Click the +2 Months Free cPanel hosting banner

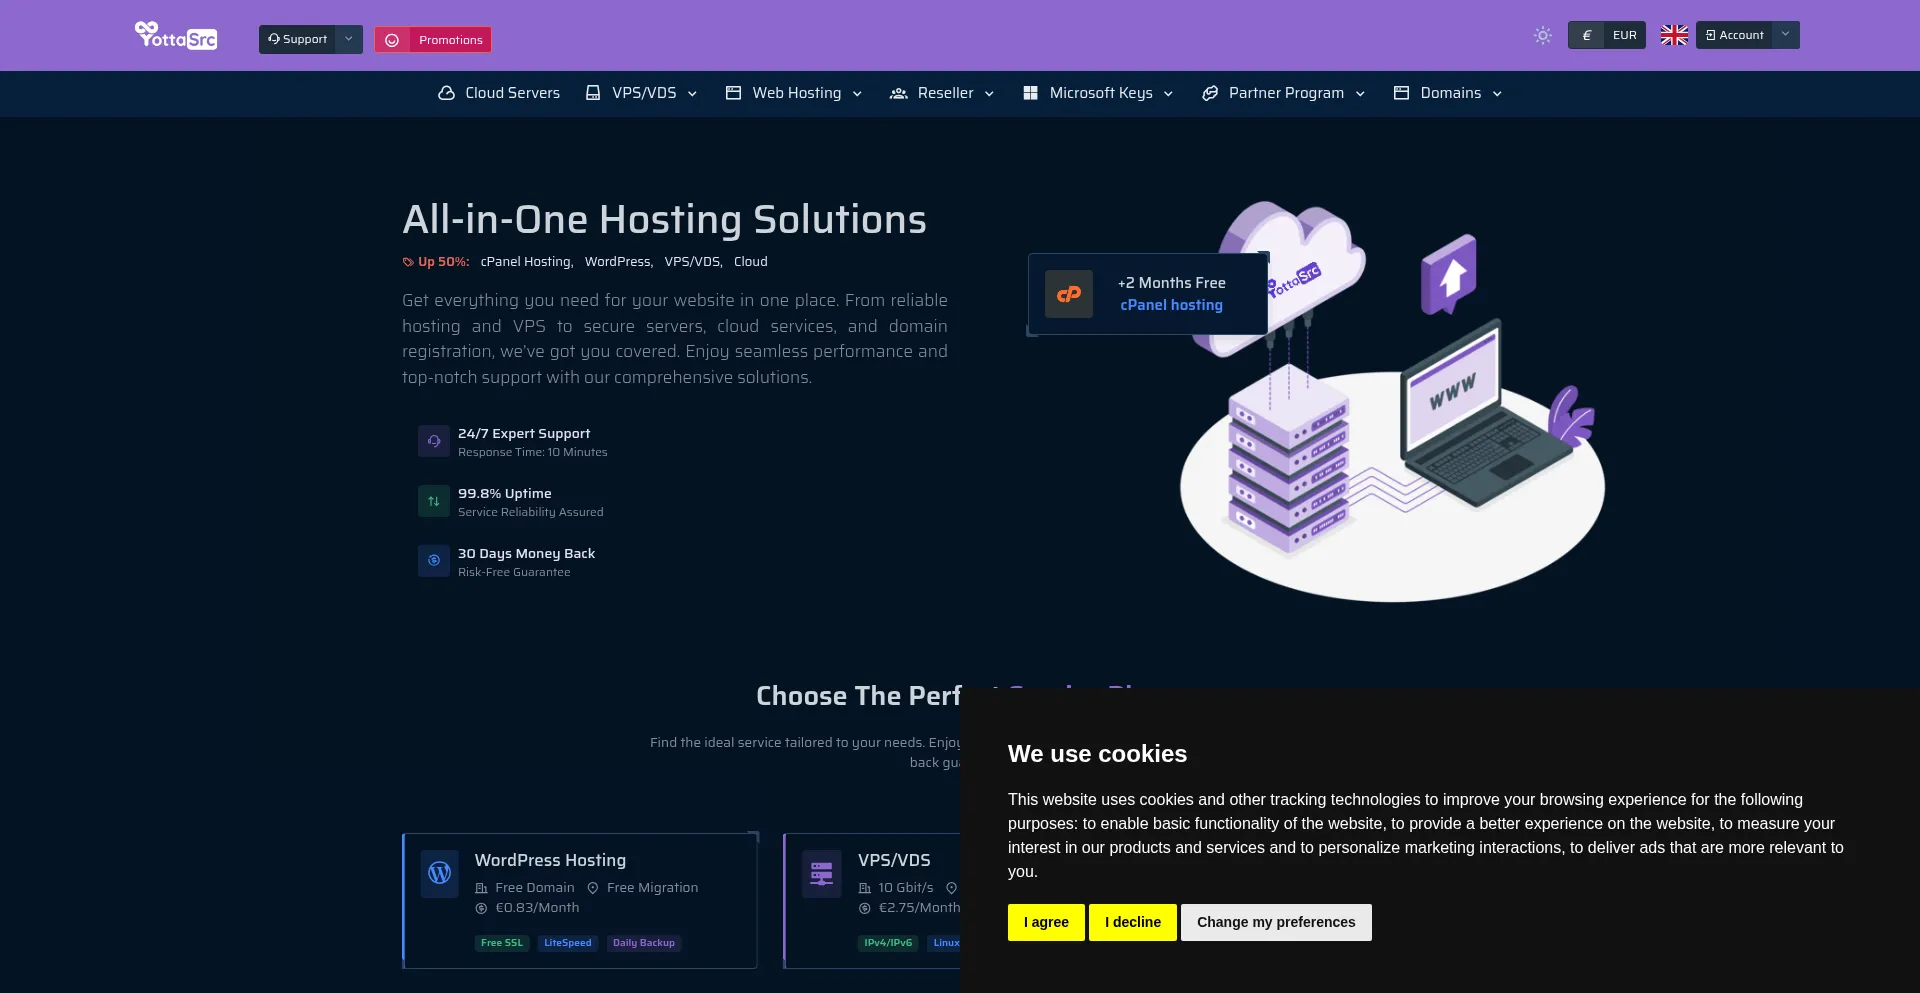pos(1148,294)
